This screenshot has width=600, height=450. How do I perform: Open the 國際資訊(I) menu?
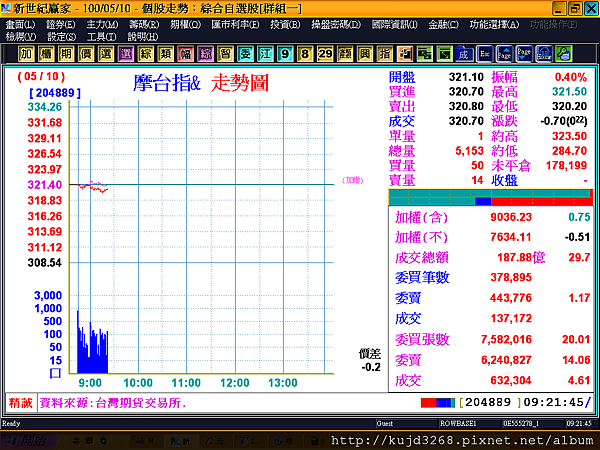395,25
